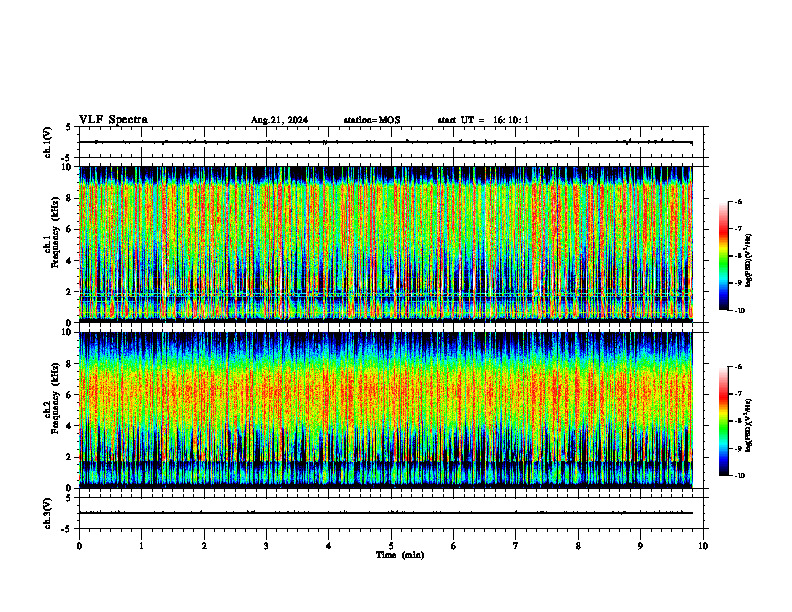Click the 'ch.3(V)' waveform axis label
This screenshot has height=612, width=792.
[x=48, y=513]
